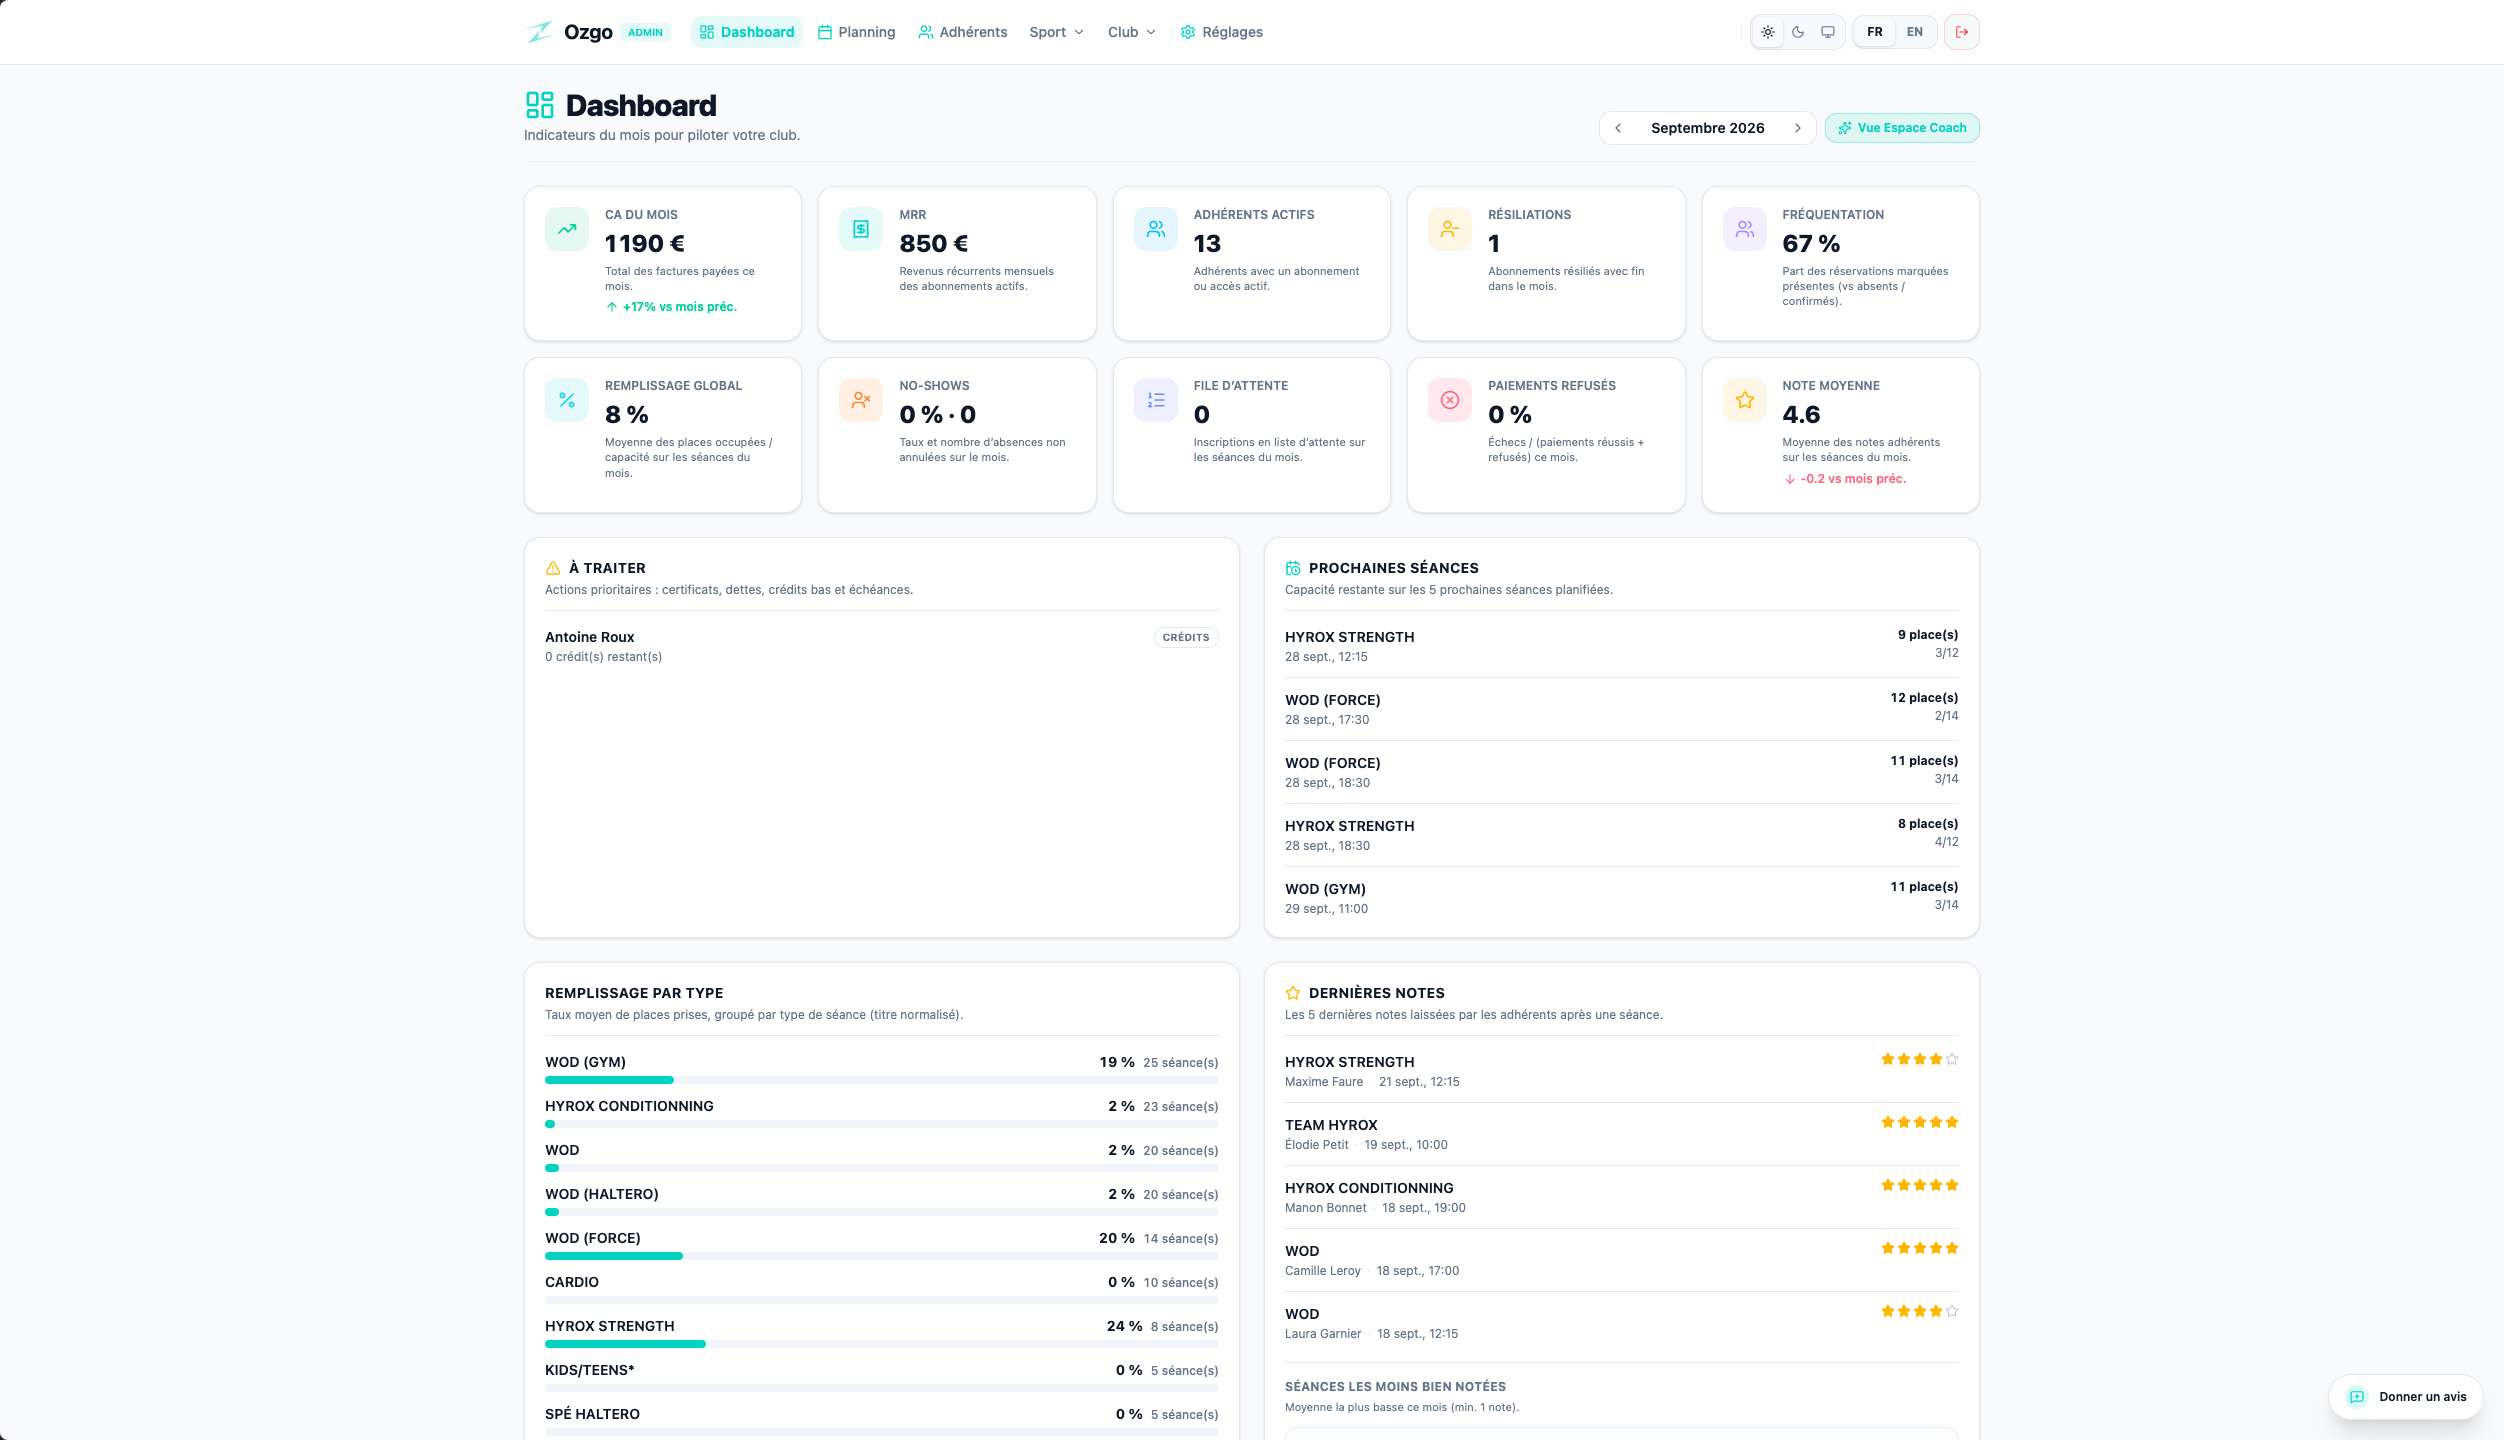
Task: Click the File d'attente list icon
Action: coord(1156,400)
